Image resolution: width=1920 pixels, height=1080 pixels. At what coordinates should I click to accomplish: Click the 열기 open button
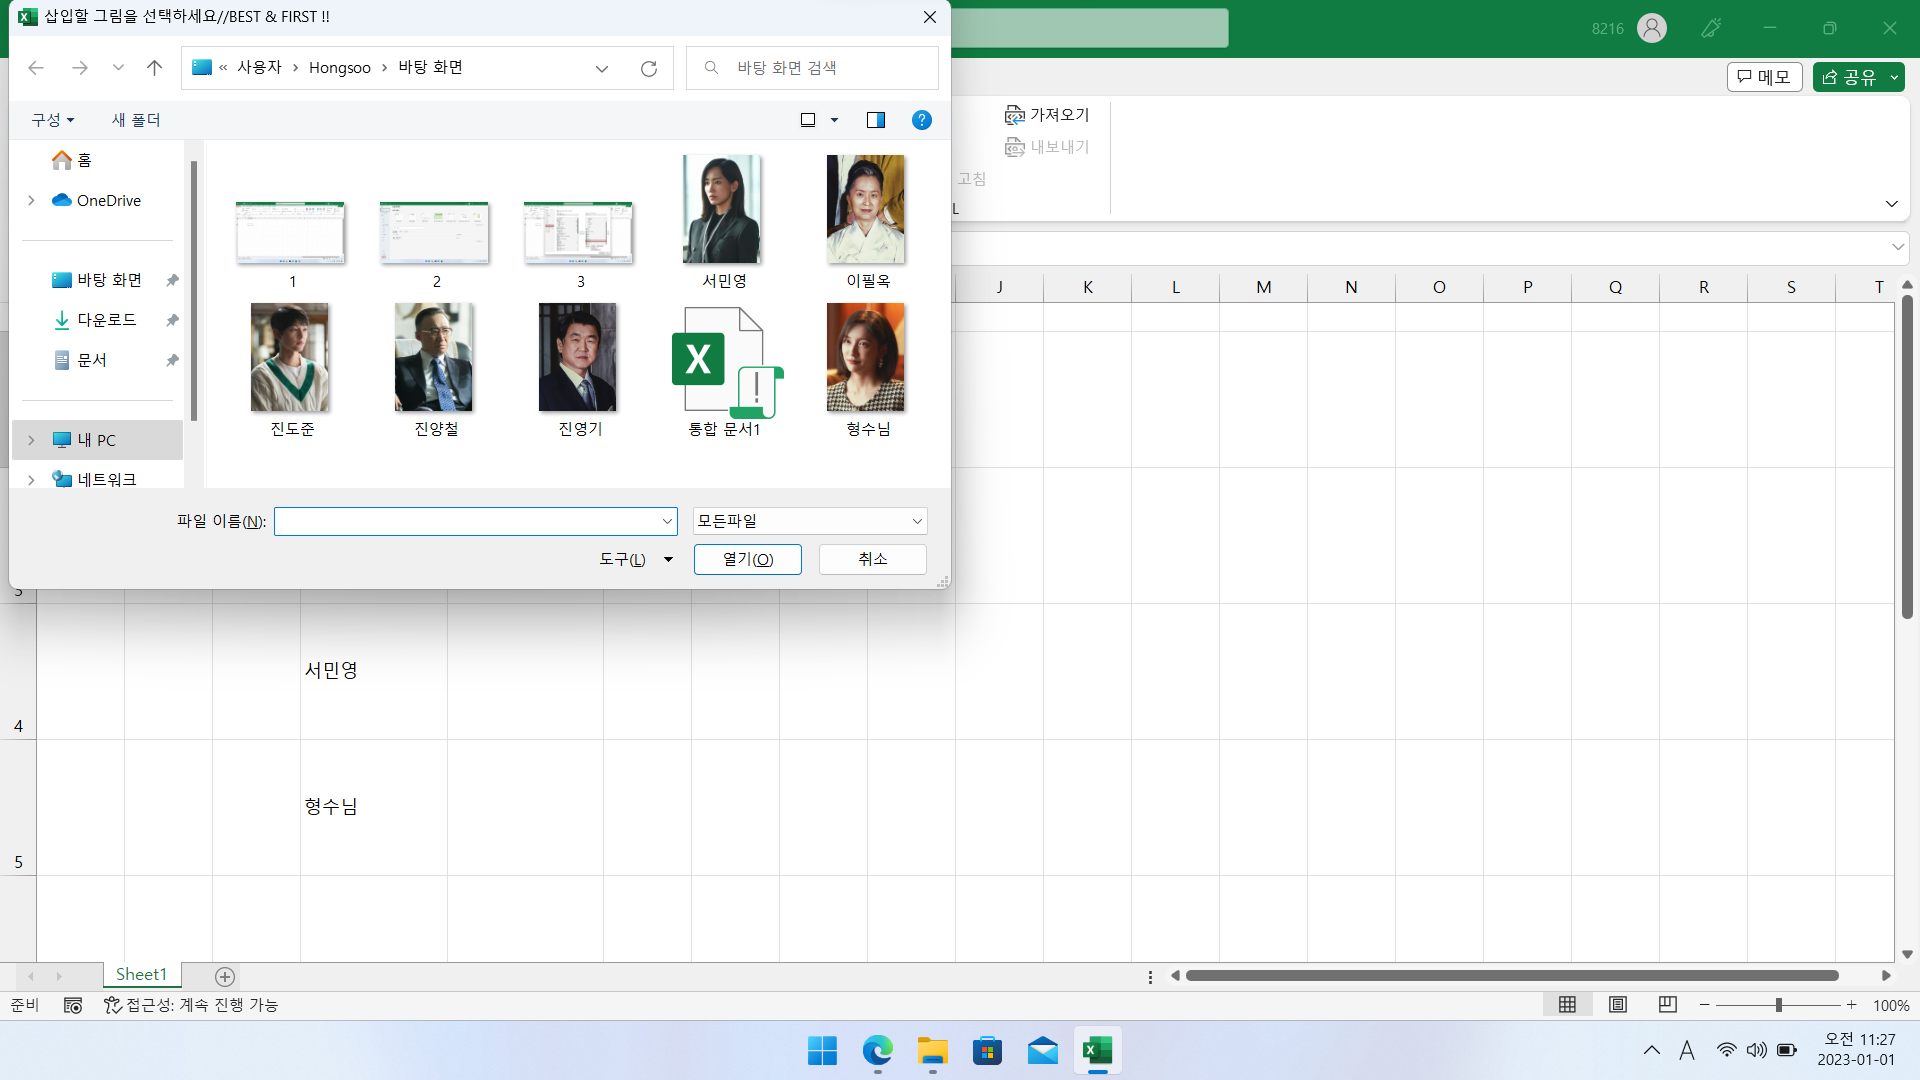click(747, 559)
